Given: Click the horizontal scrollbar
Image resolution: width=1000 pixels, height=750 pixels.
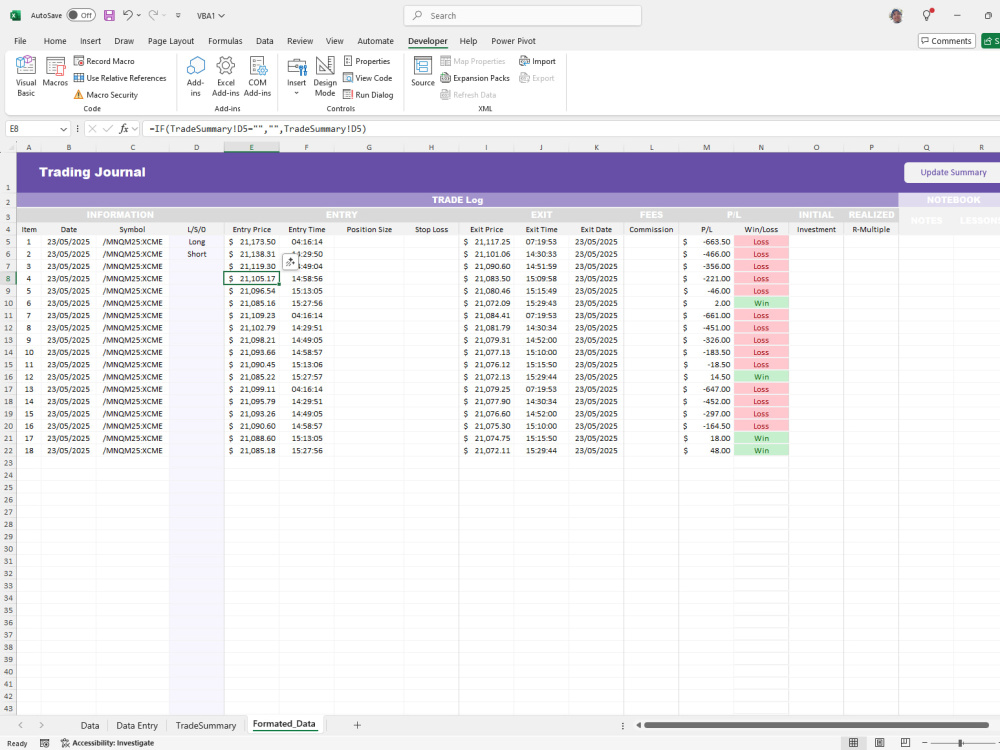Looking at the screenshot, I should pos(816,725).
